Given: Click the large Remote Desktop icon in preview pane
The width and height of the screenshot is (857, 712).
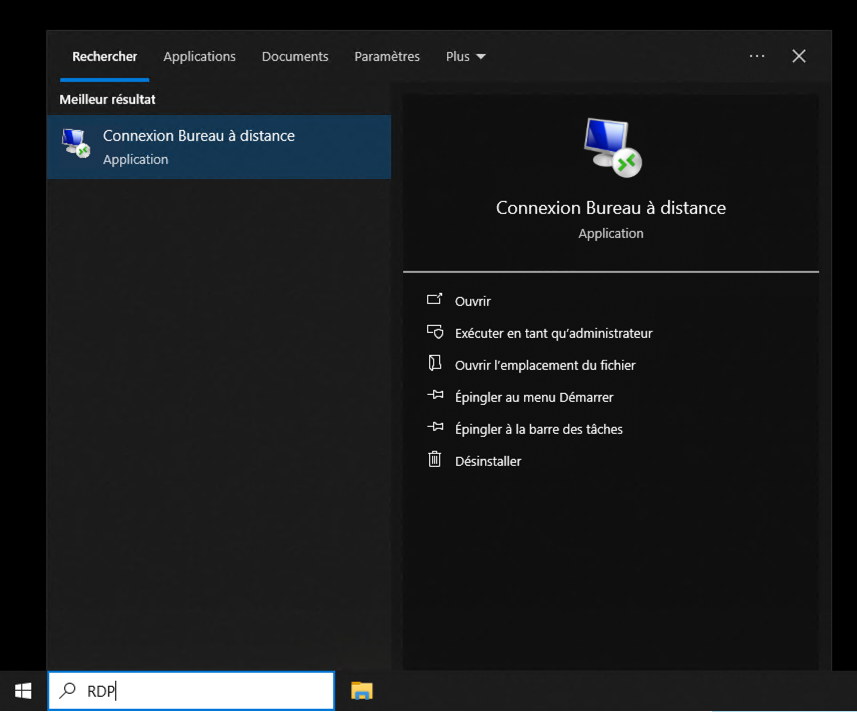Looking at the screenshot, I should point(613,148).
